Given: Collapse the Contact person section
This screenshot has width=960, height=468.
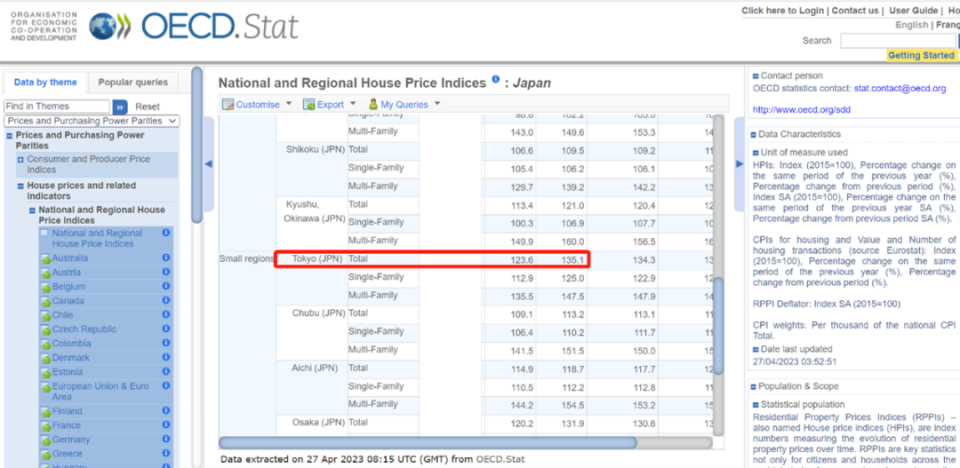Looking at the screenshot, I should [756, 76].
